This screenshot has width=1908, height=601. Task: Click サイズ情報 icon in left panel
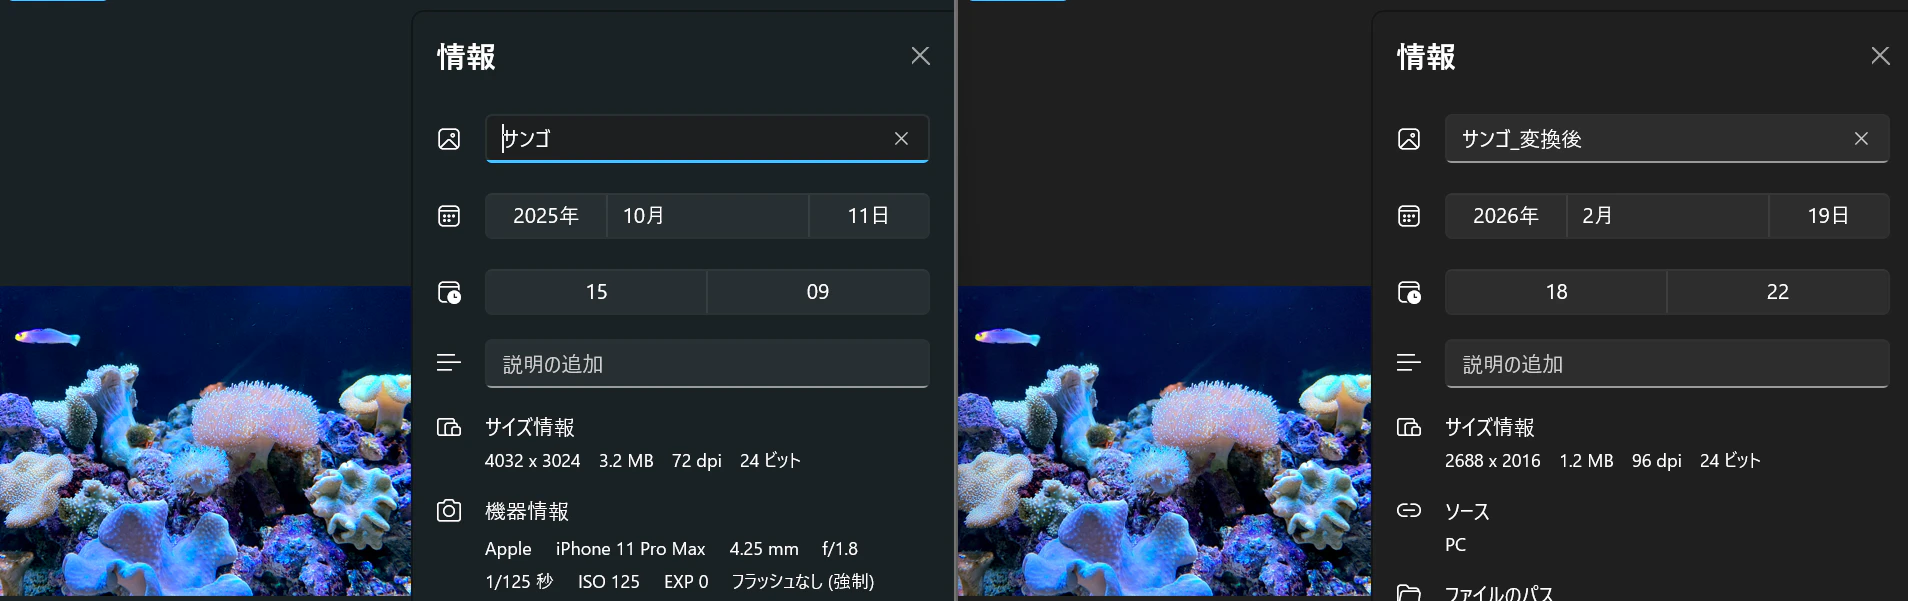click(449, 428)
